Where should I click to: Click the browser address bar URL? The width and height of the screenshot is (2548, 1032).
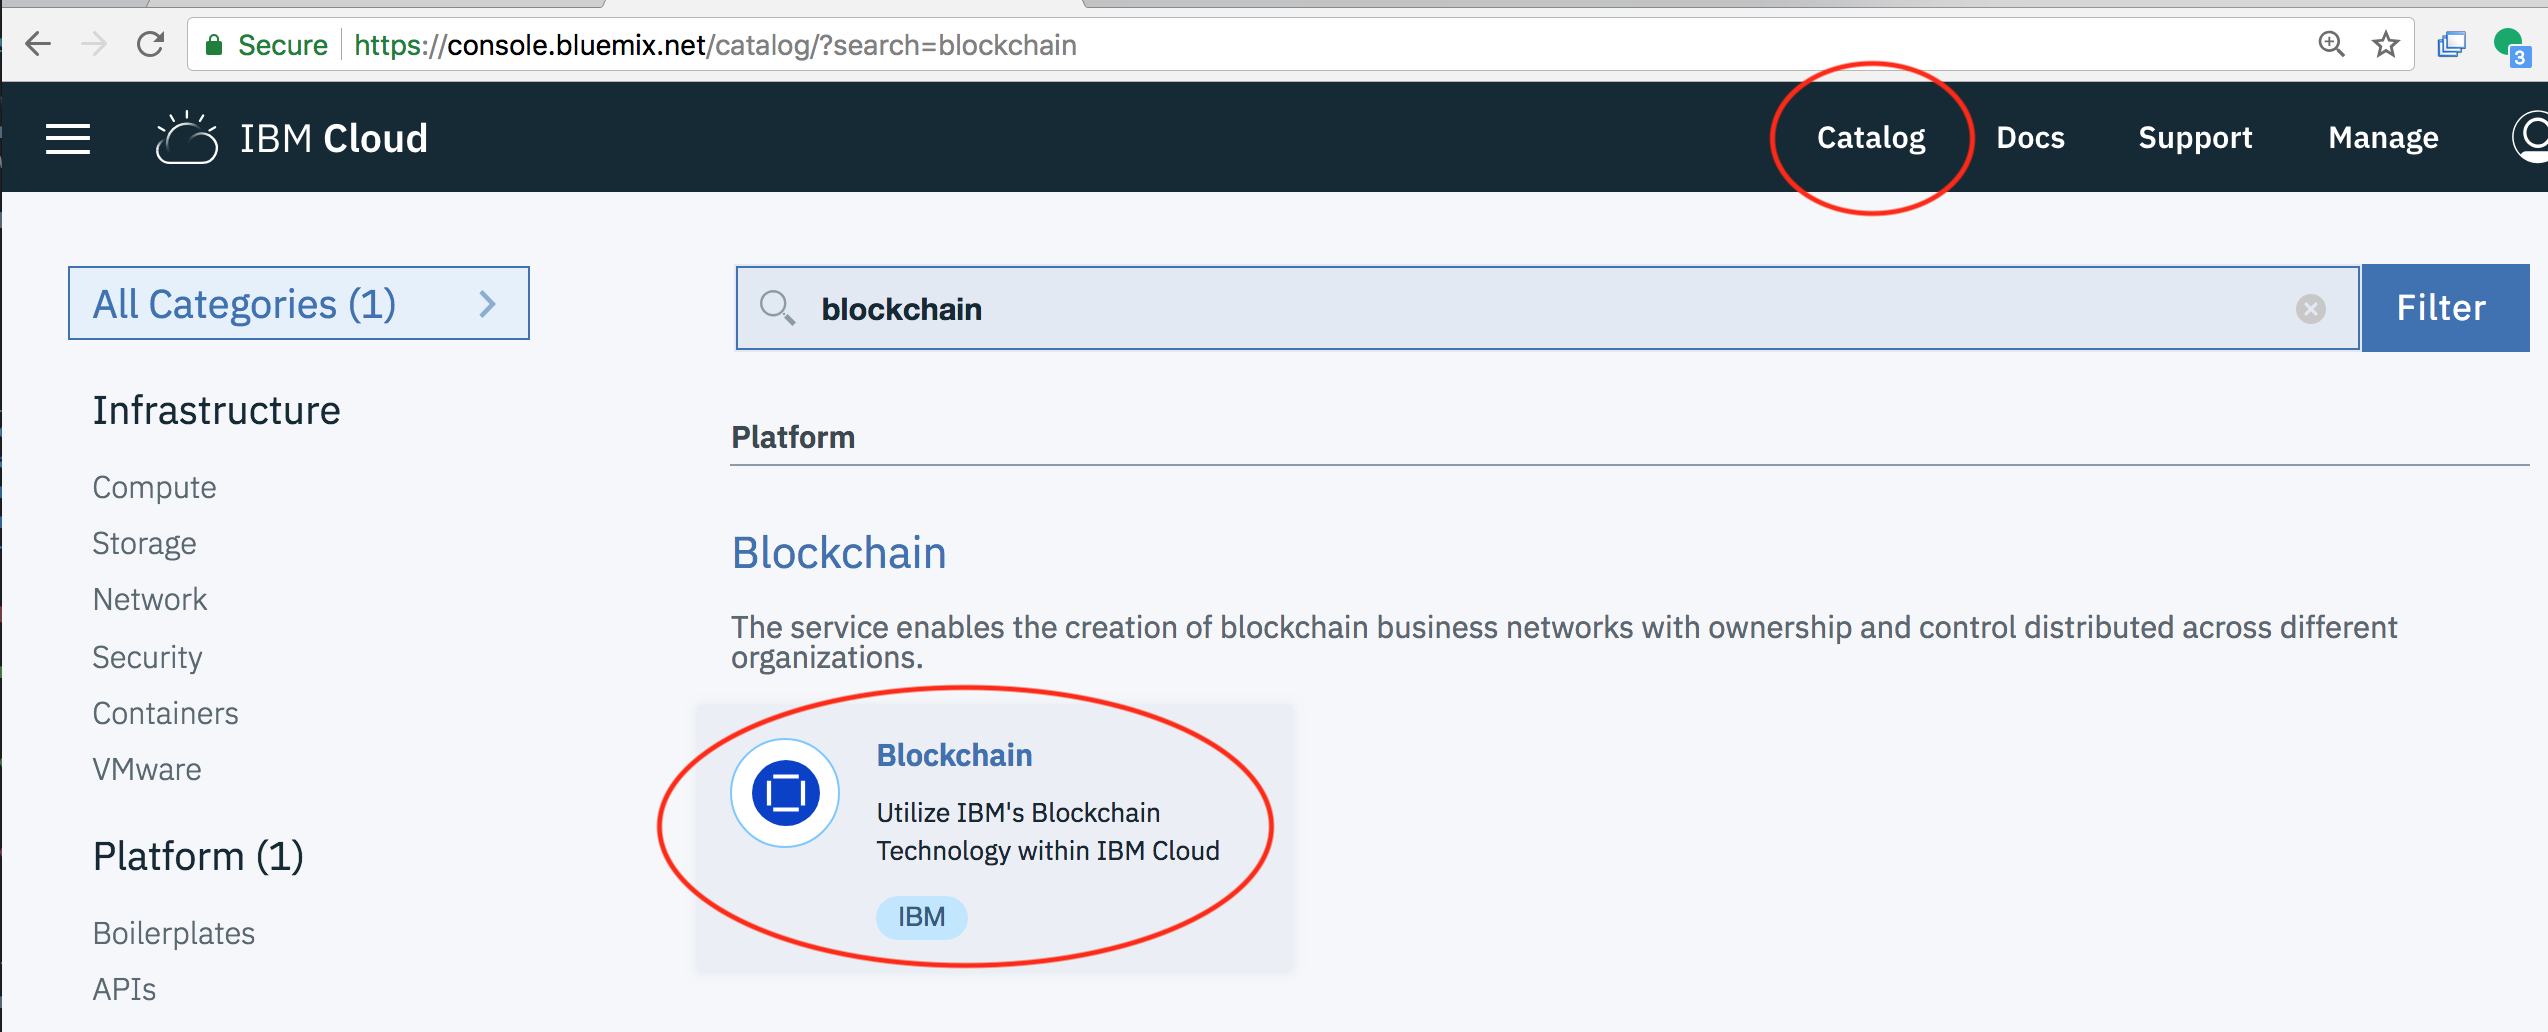point(715,45)
